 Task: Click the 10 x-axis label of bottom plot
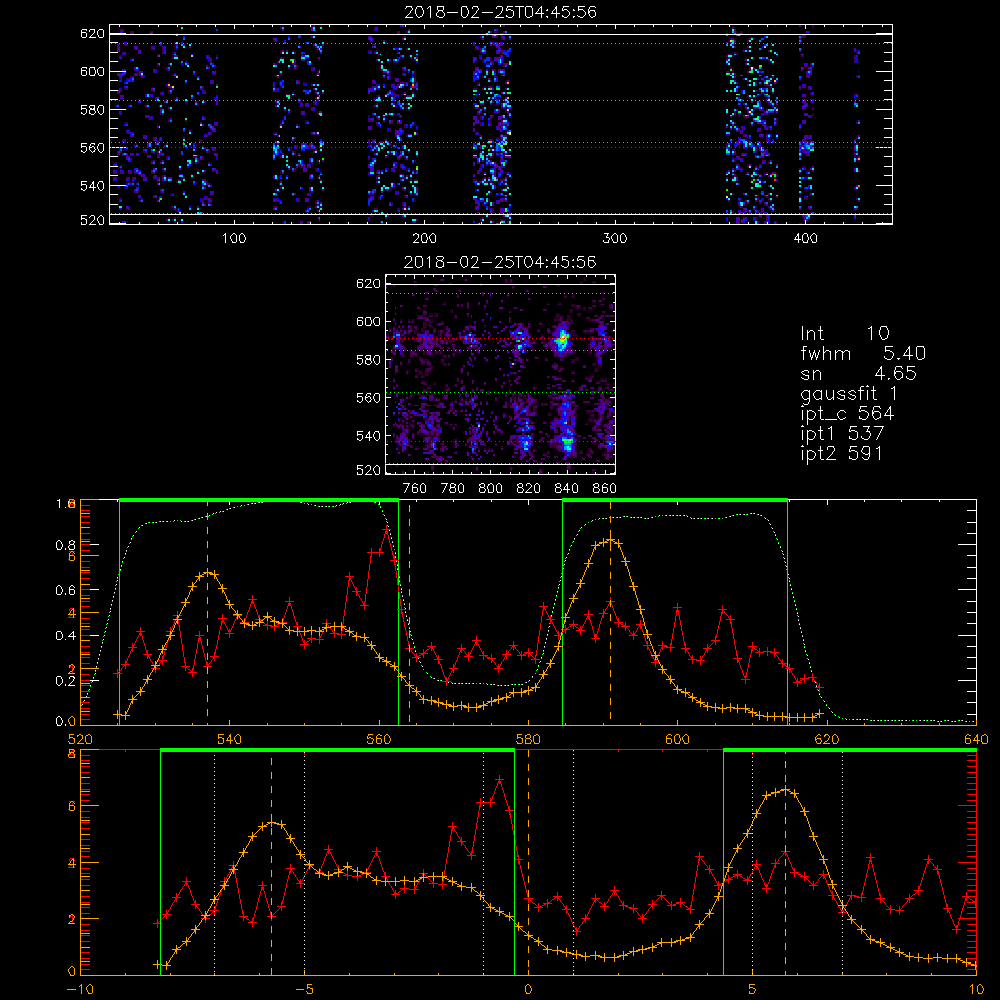(x=976, y=990)
